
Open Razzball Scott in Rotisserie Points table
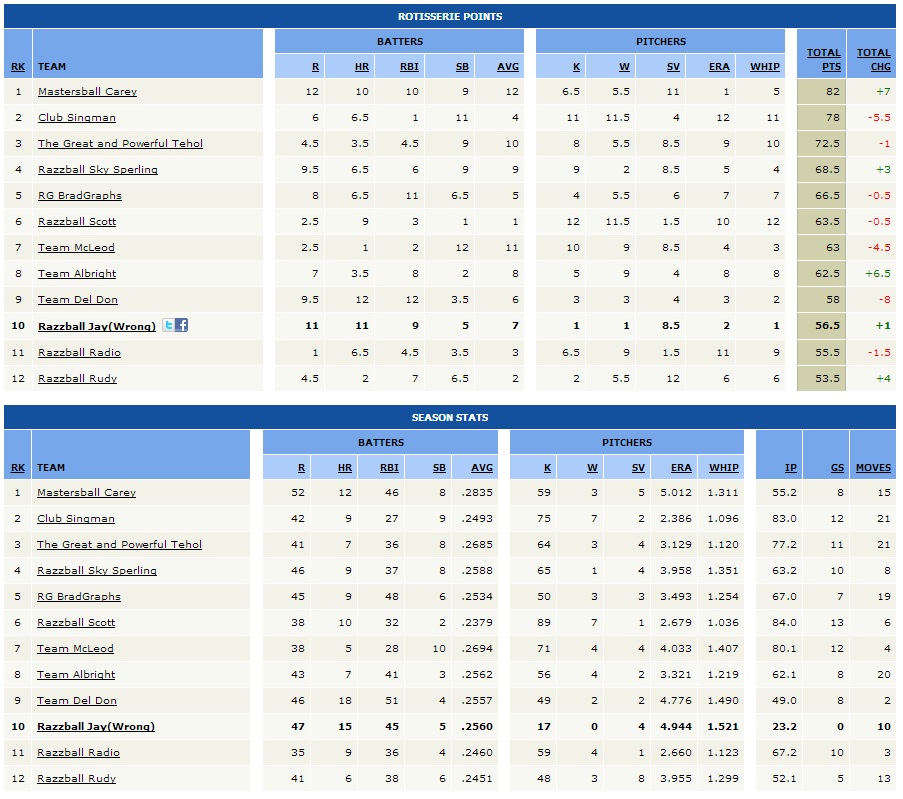(77, 221)
